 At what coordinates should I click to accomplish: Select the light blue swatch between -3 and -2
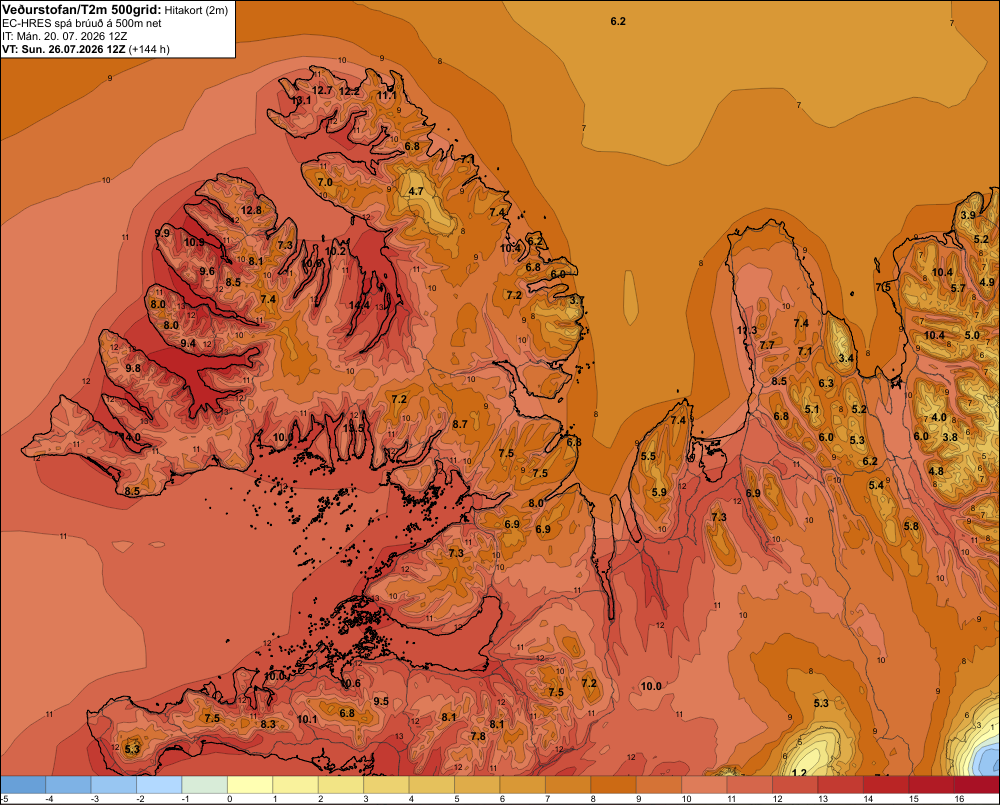tap(114, 785)
